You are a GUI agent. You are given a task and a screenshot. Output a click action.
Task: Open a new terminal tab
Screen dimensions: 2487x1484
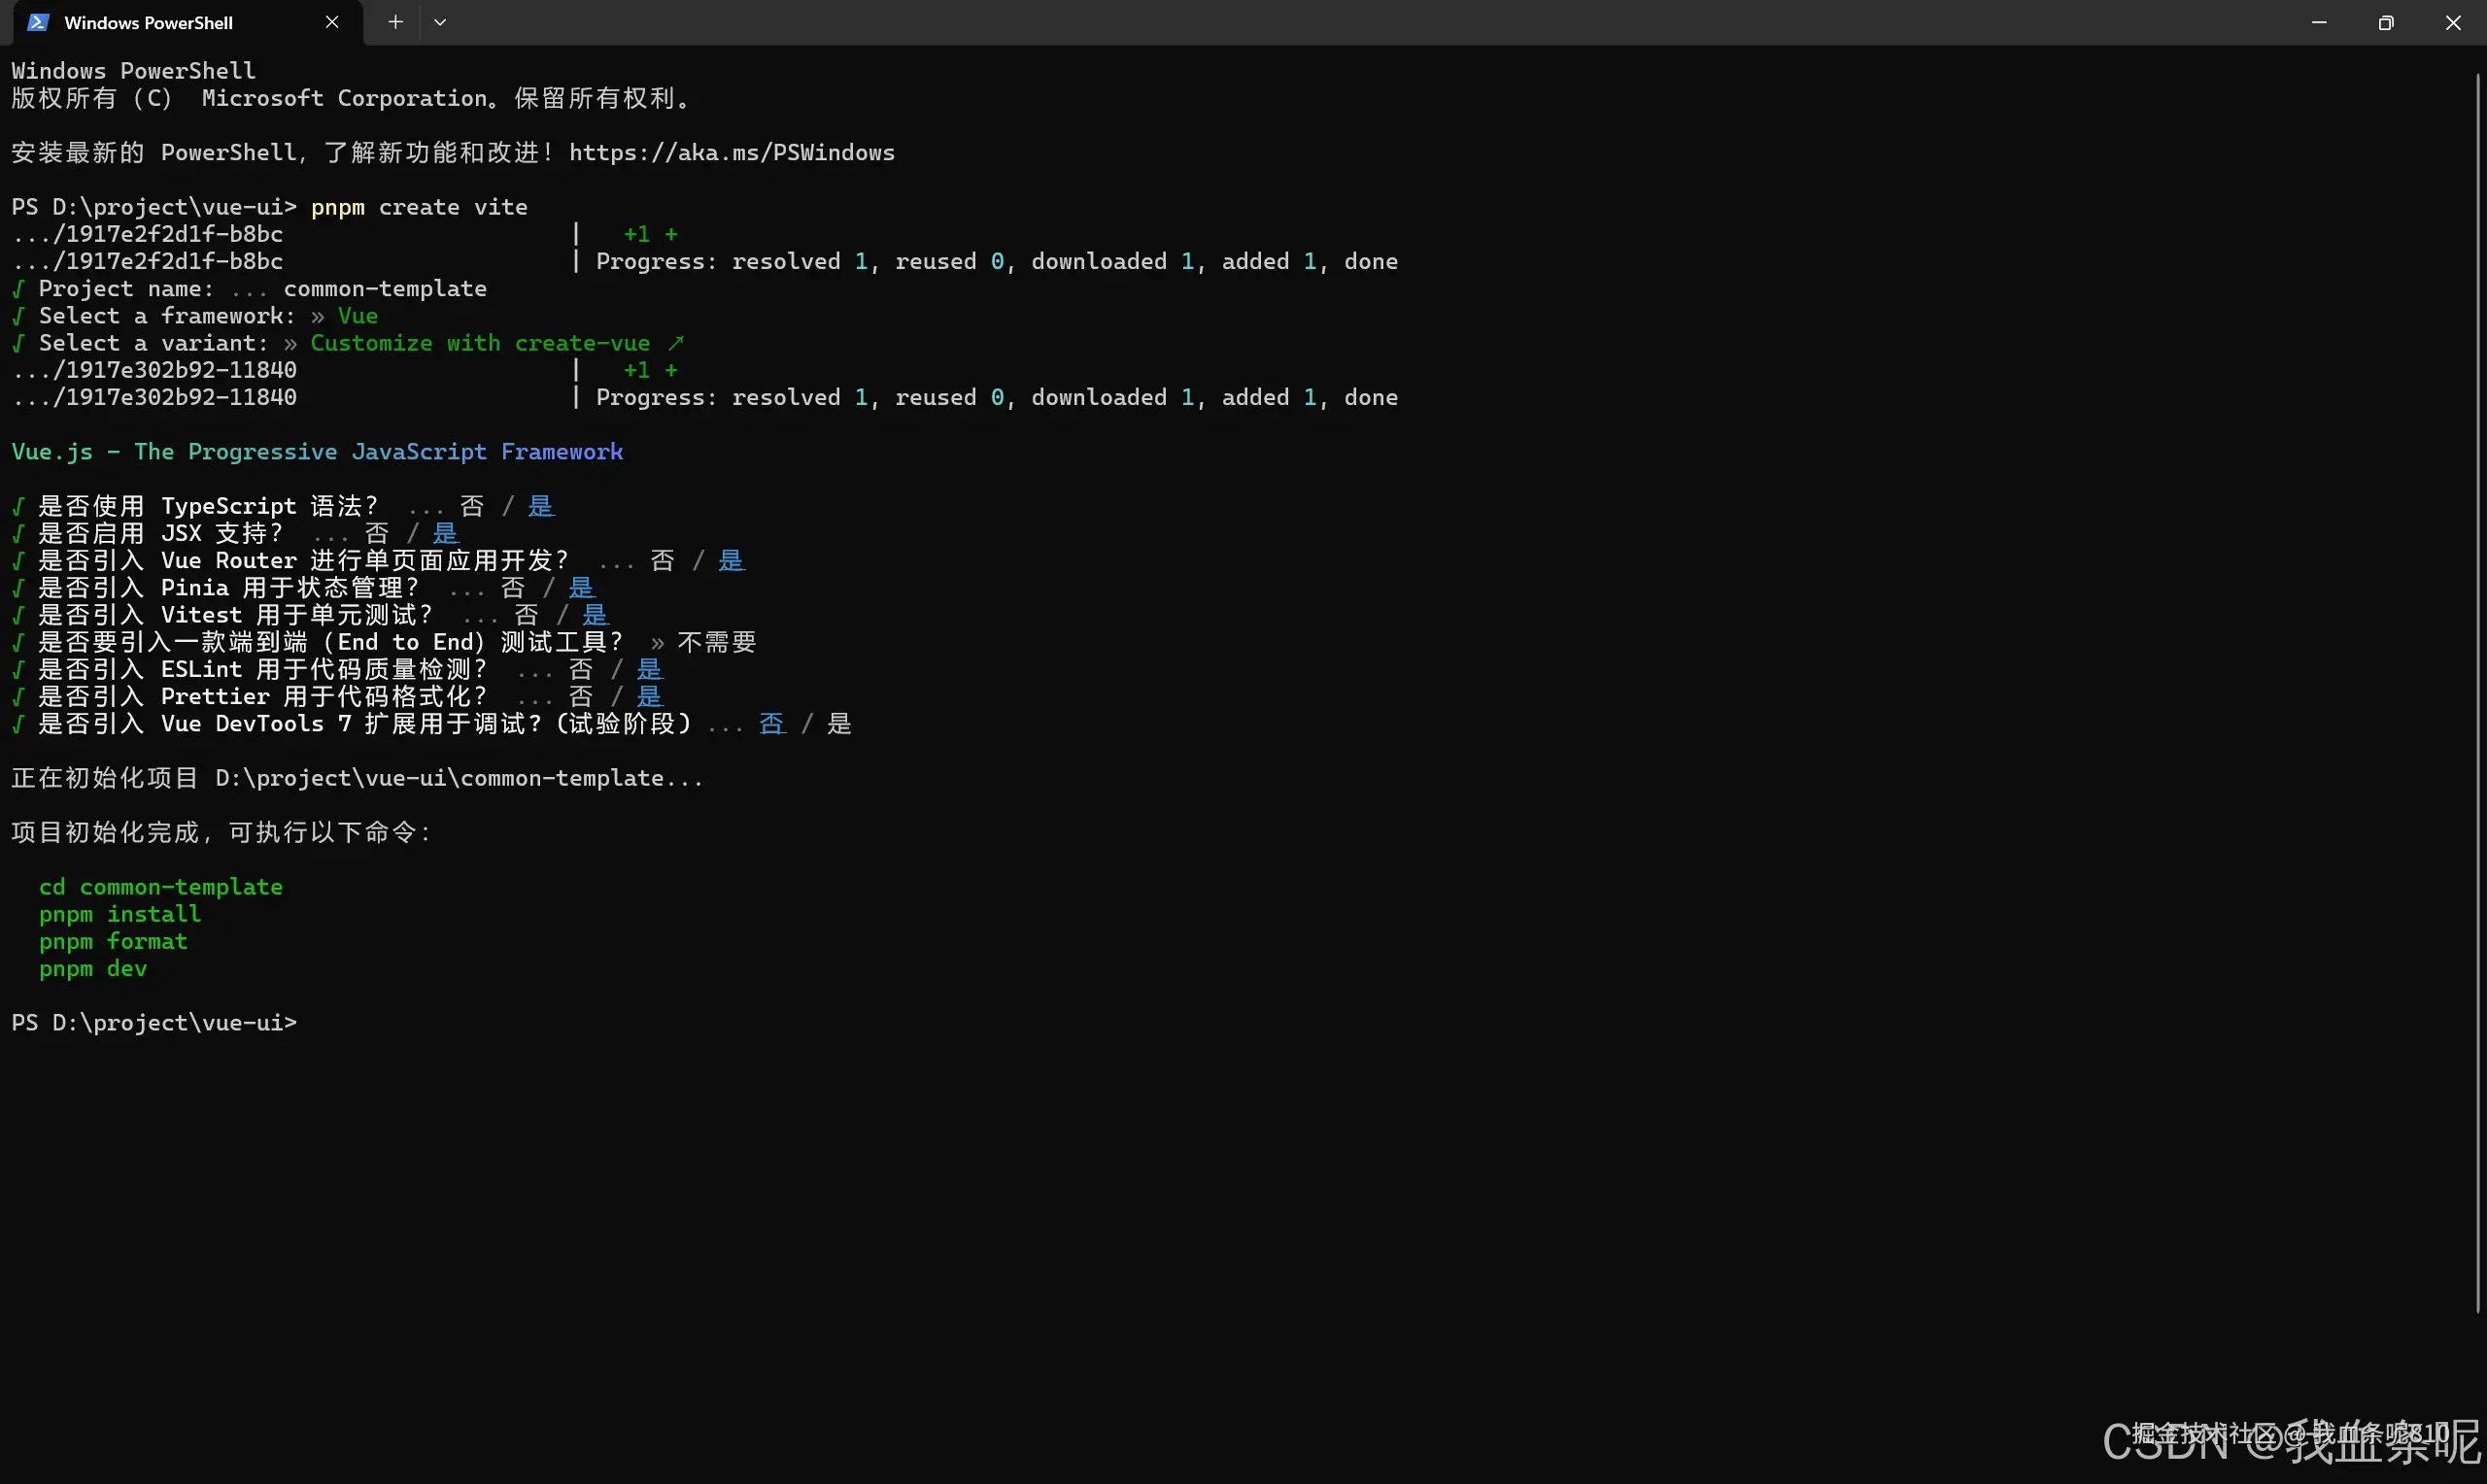[x=396, y=22]
